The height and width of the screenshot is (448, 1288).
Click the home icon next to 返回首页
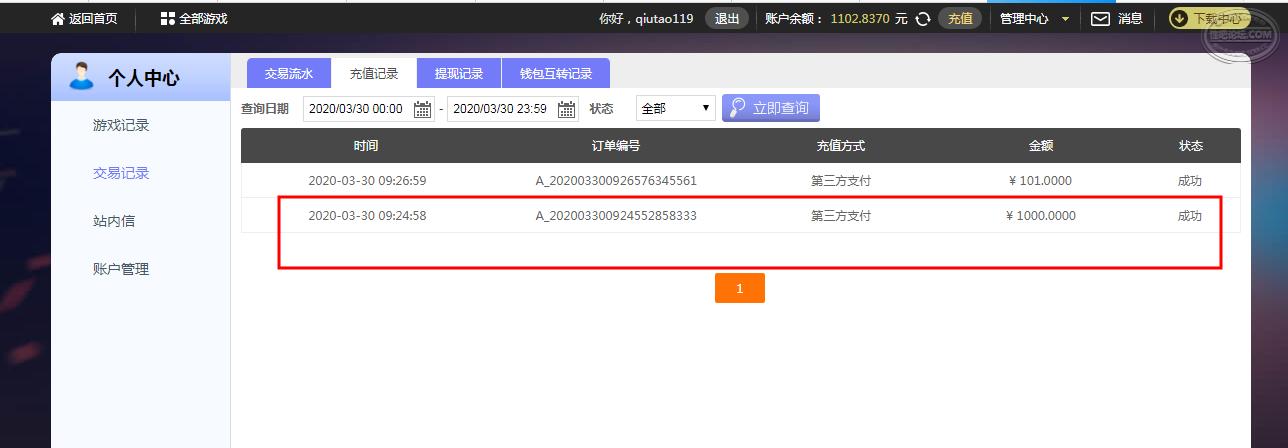coord(58,18)
